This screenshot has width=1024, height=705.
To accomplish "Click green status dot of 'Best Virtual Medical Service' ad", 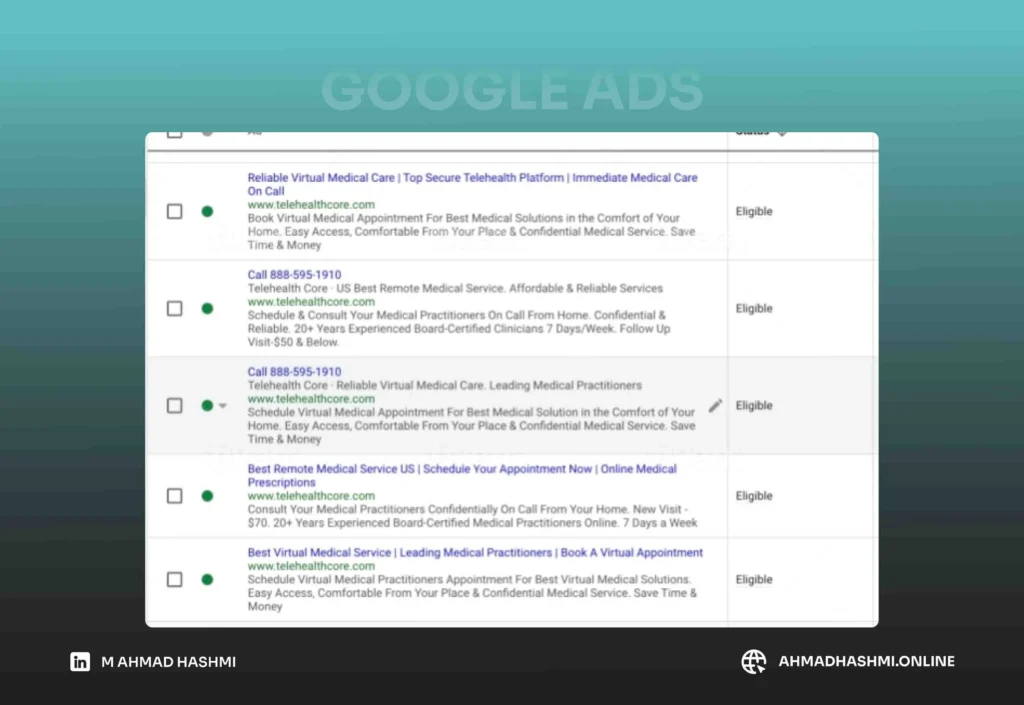I will pos(207,579).
